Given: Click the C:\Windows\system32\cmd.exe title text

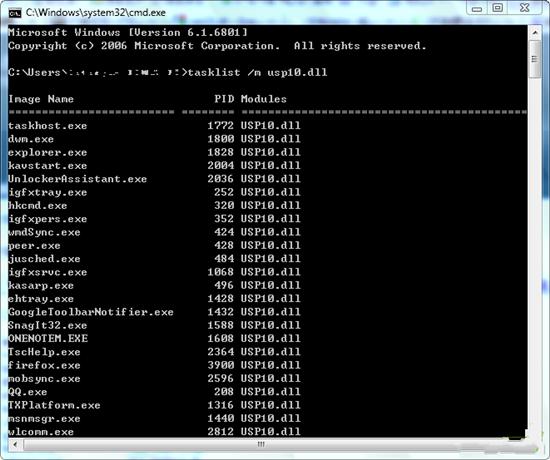Looking at the screenshot, I should click(96, 13).
